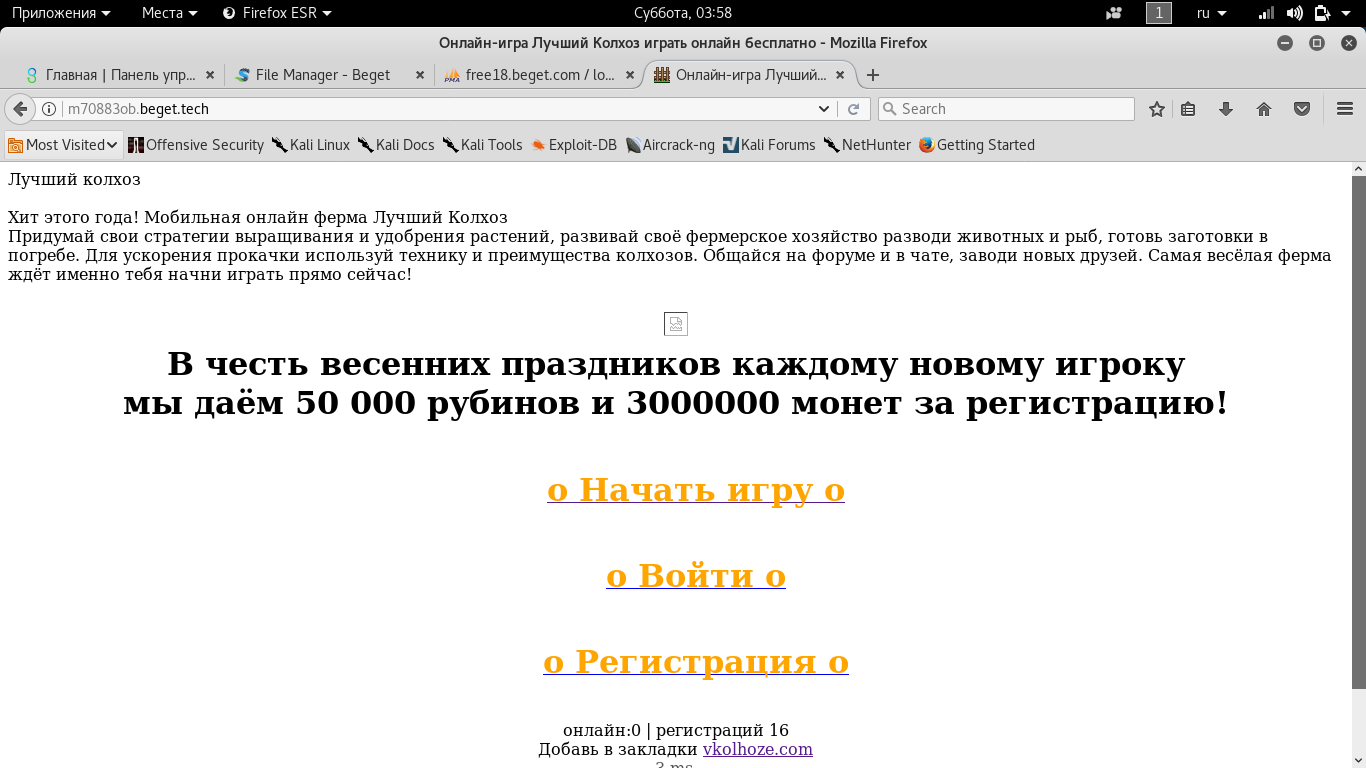1366x768 pixels.
Task: Show bookmarks list icon
Action: [x=1188, y=109]
